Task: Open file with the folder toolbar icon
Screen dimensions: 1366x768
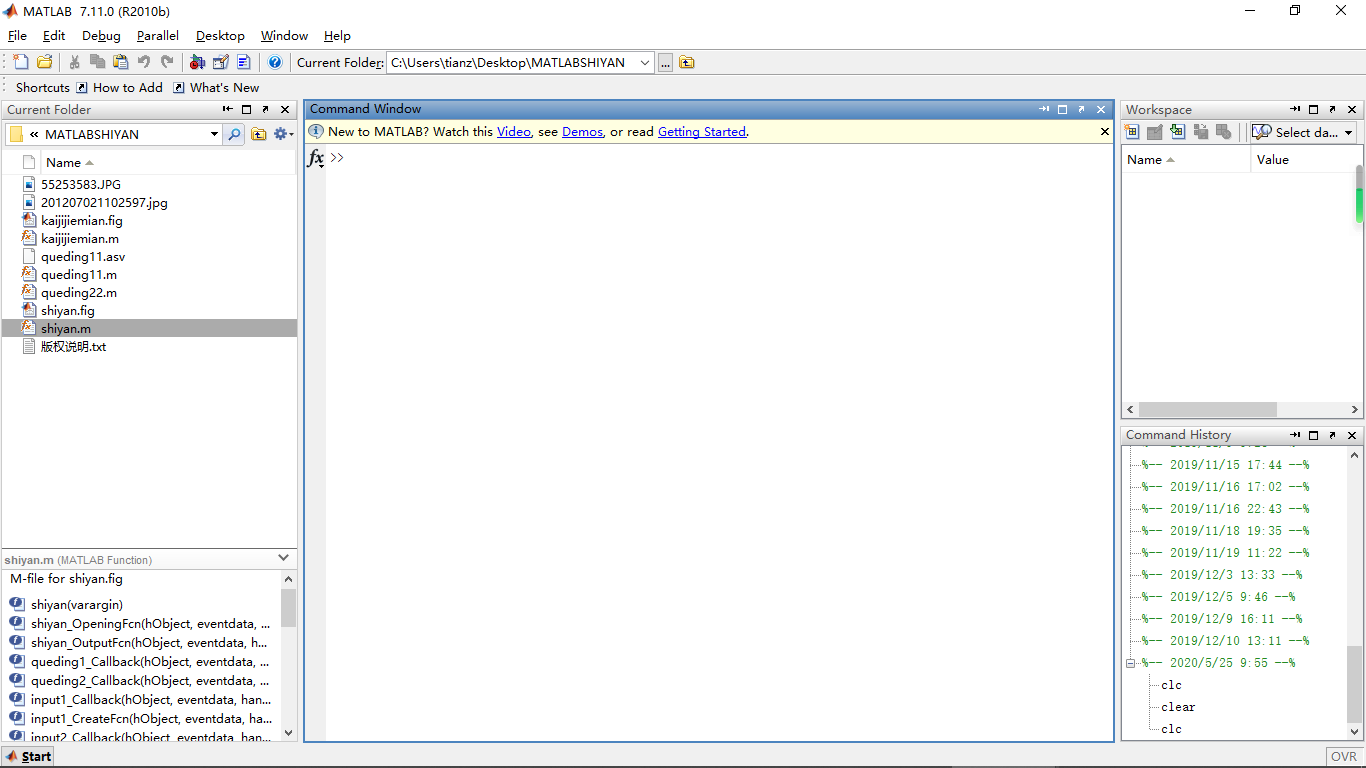Action: click(45, 62)
